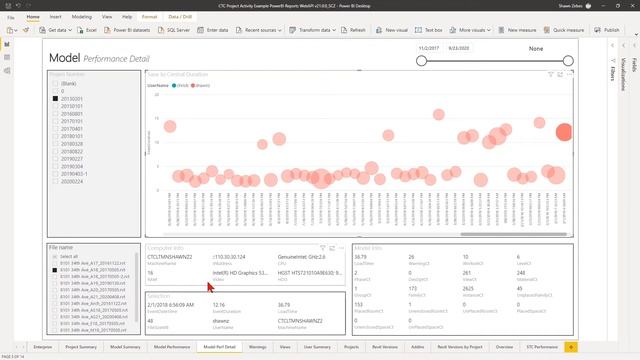The image size is (640, 360).
Task: Switch to the View ribbon tab
Action: (x=107, y=17)
